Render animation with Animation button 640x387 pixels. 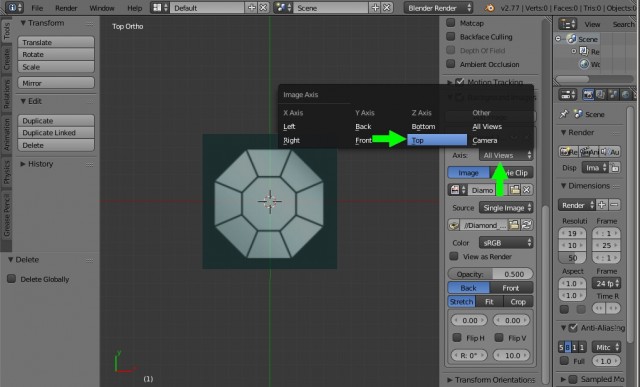click(589, 152)
